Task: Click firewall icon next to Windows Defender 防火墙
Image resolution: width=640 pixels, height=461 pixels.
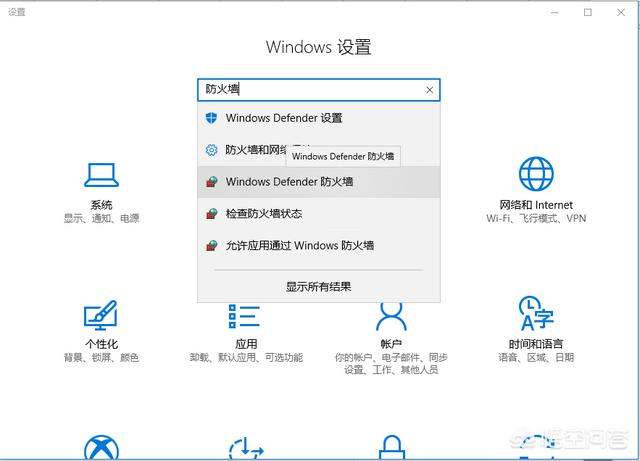Action: [x=211, y=182]
